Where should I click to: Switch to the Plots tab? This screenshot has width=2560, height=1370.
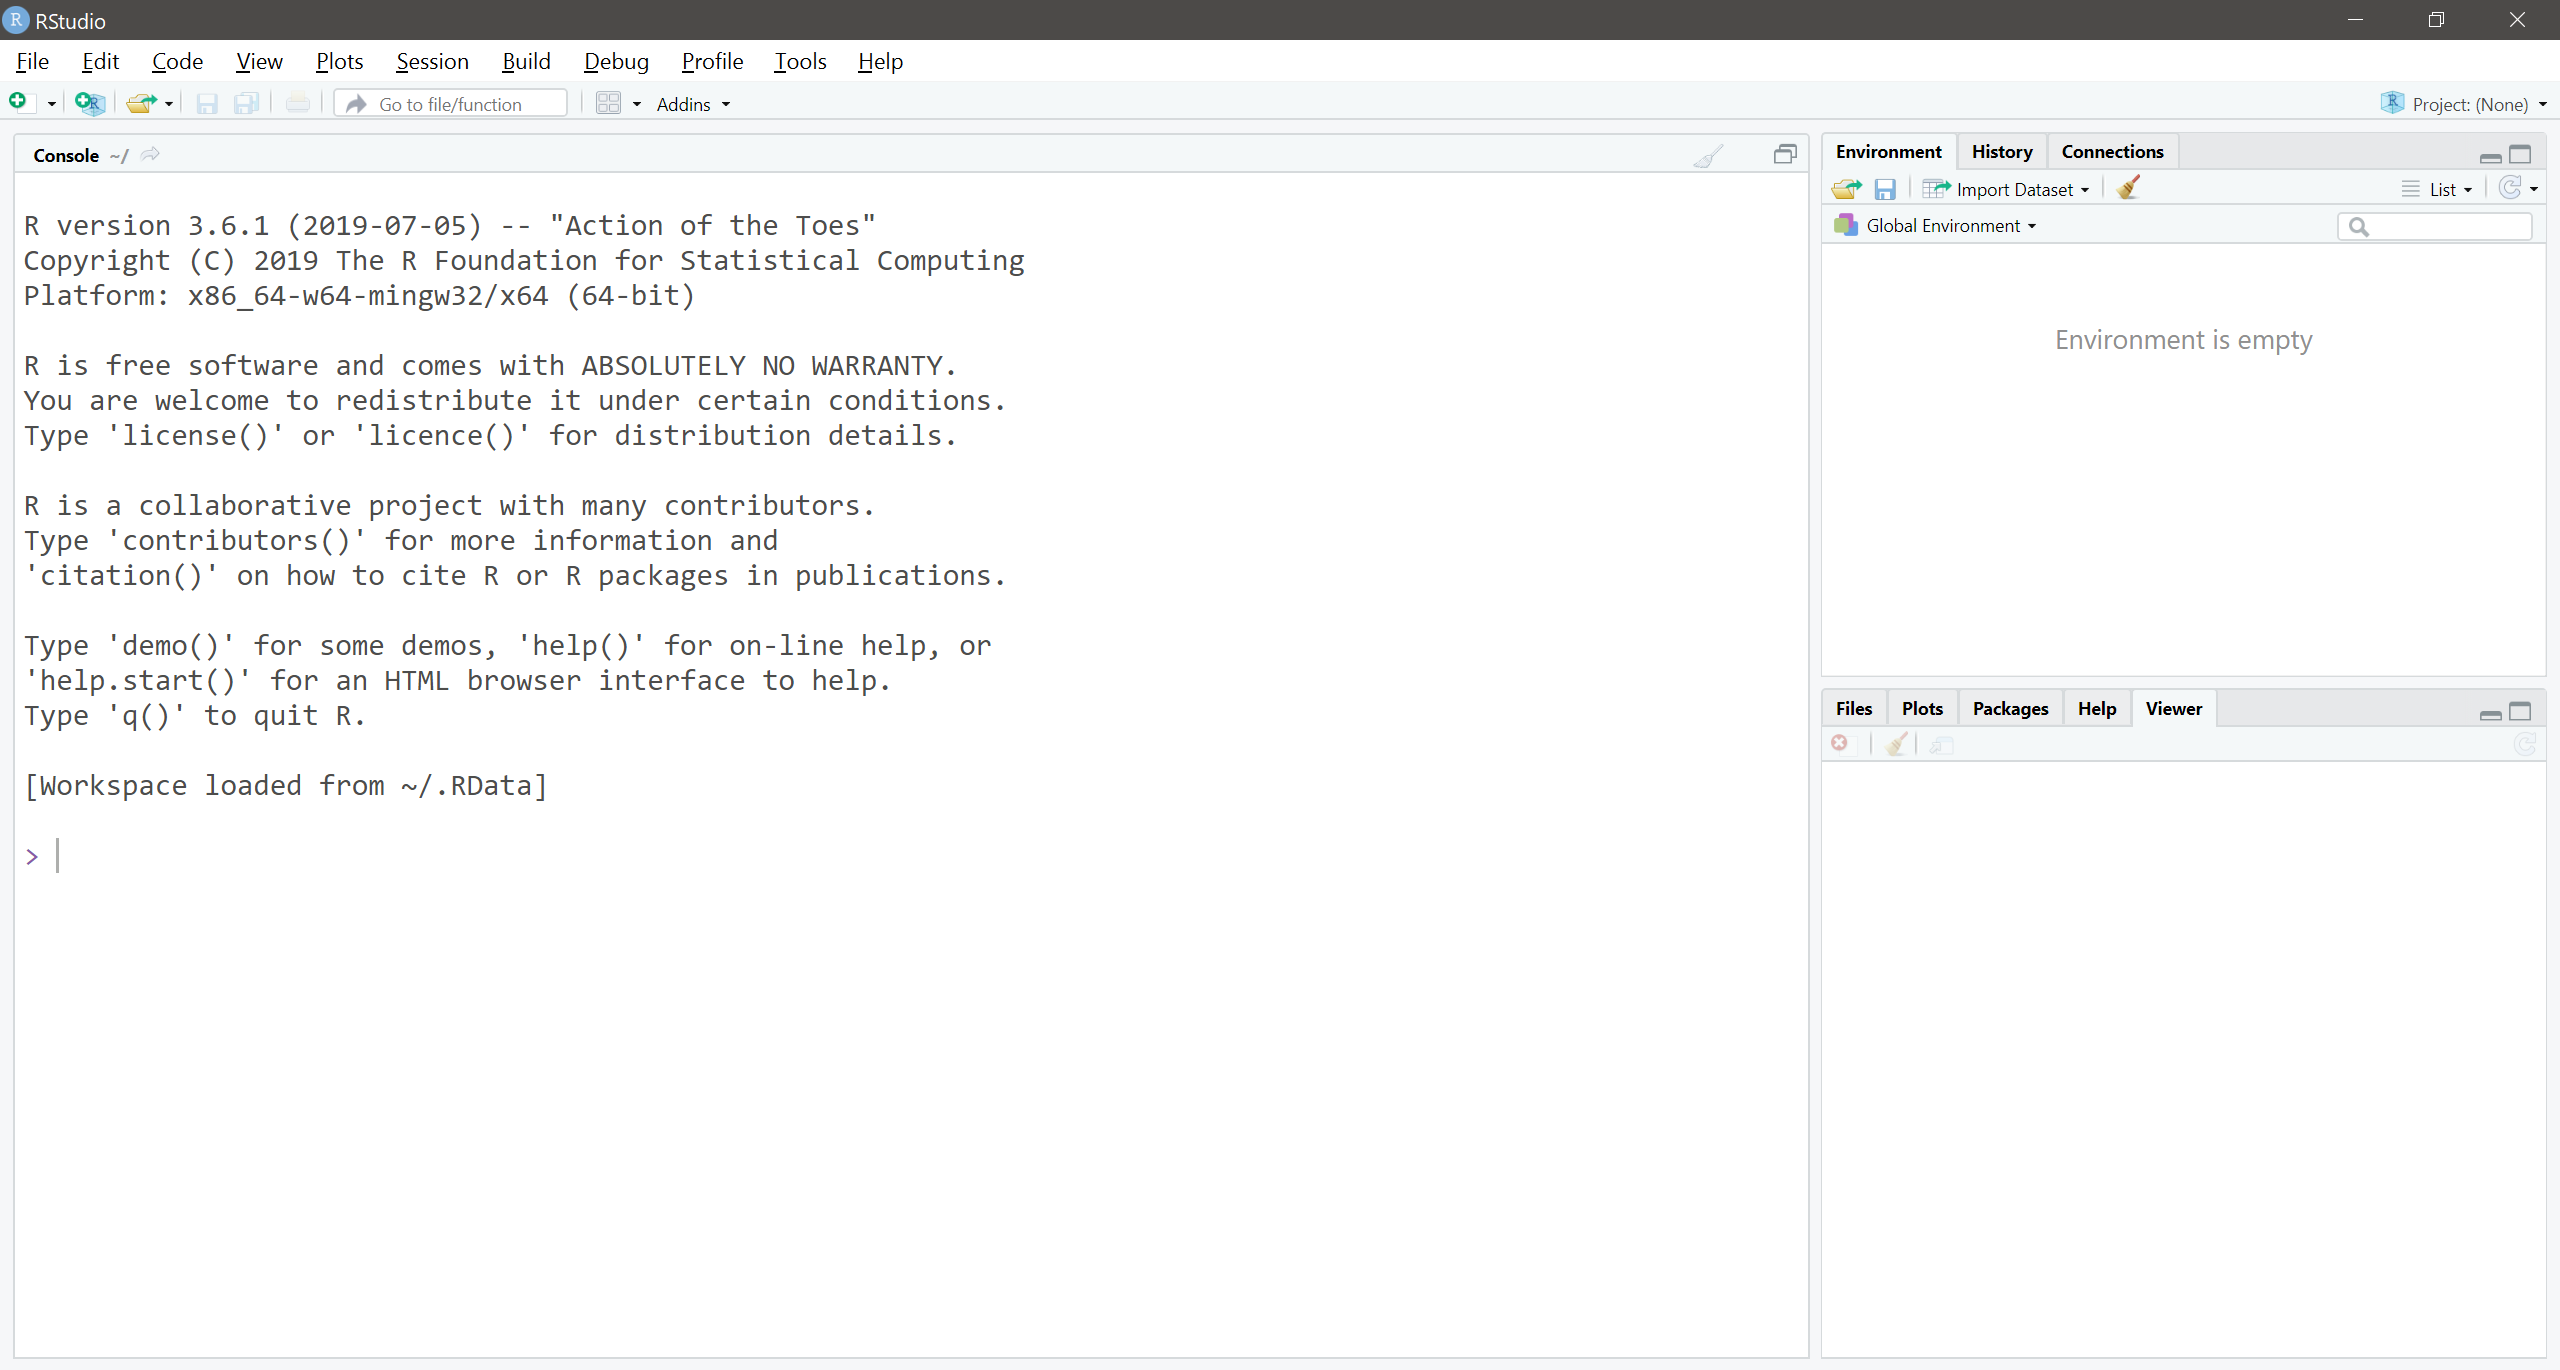click(1922, 709)
